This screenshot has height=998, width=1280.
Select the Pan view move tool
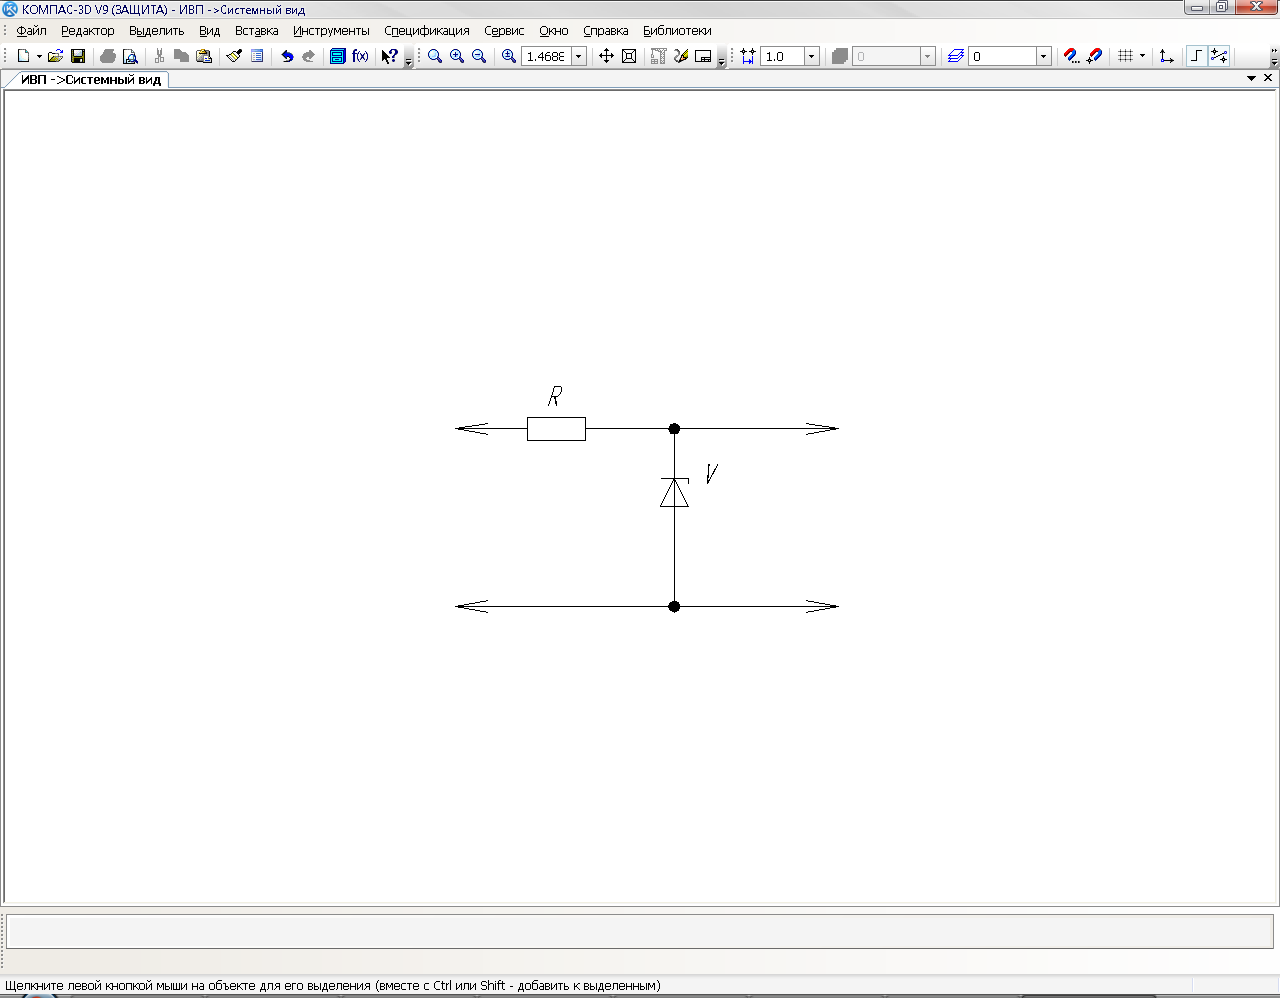[606, 57]
